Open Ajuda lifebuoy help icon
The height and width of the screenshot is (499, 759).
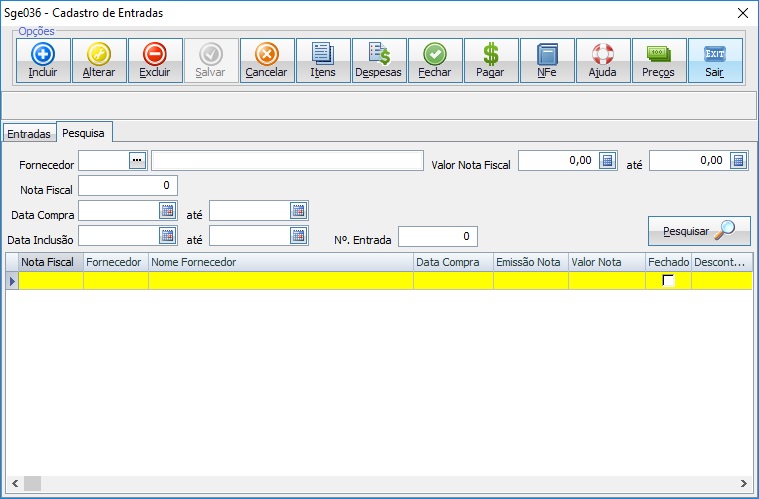603,54
